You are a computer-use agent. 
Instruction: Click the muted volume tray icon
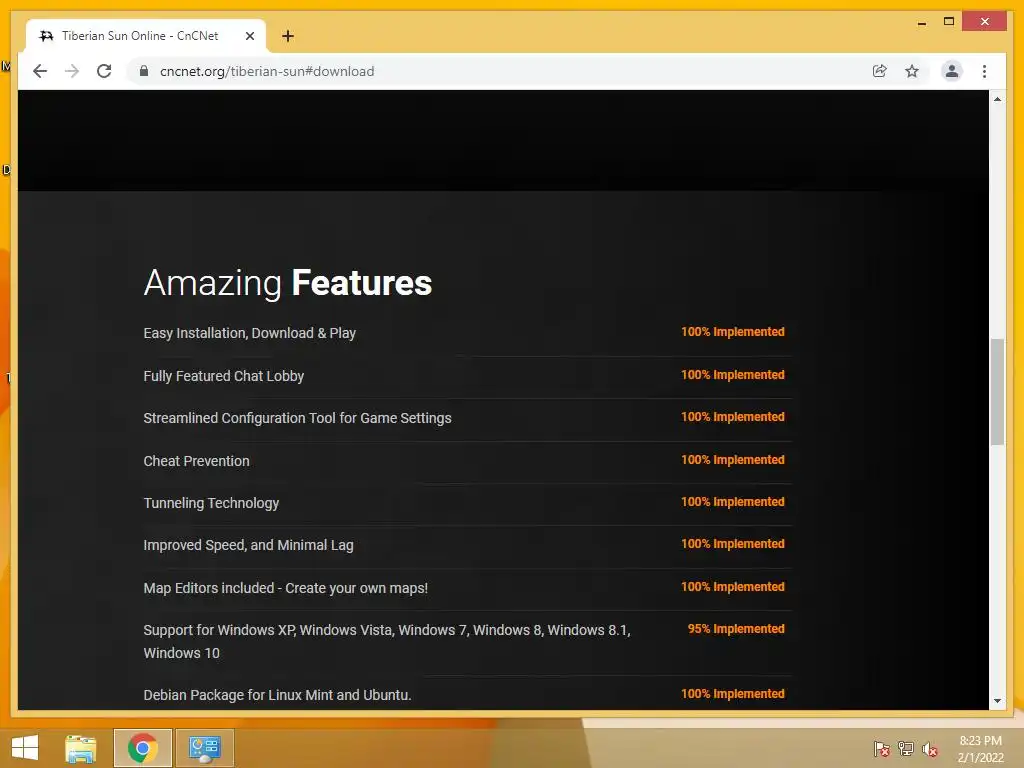(930, 749)
